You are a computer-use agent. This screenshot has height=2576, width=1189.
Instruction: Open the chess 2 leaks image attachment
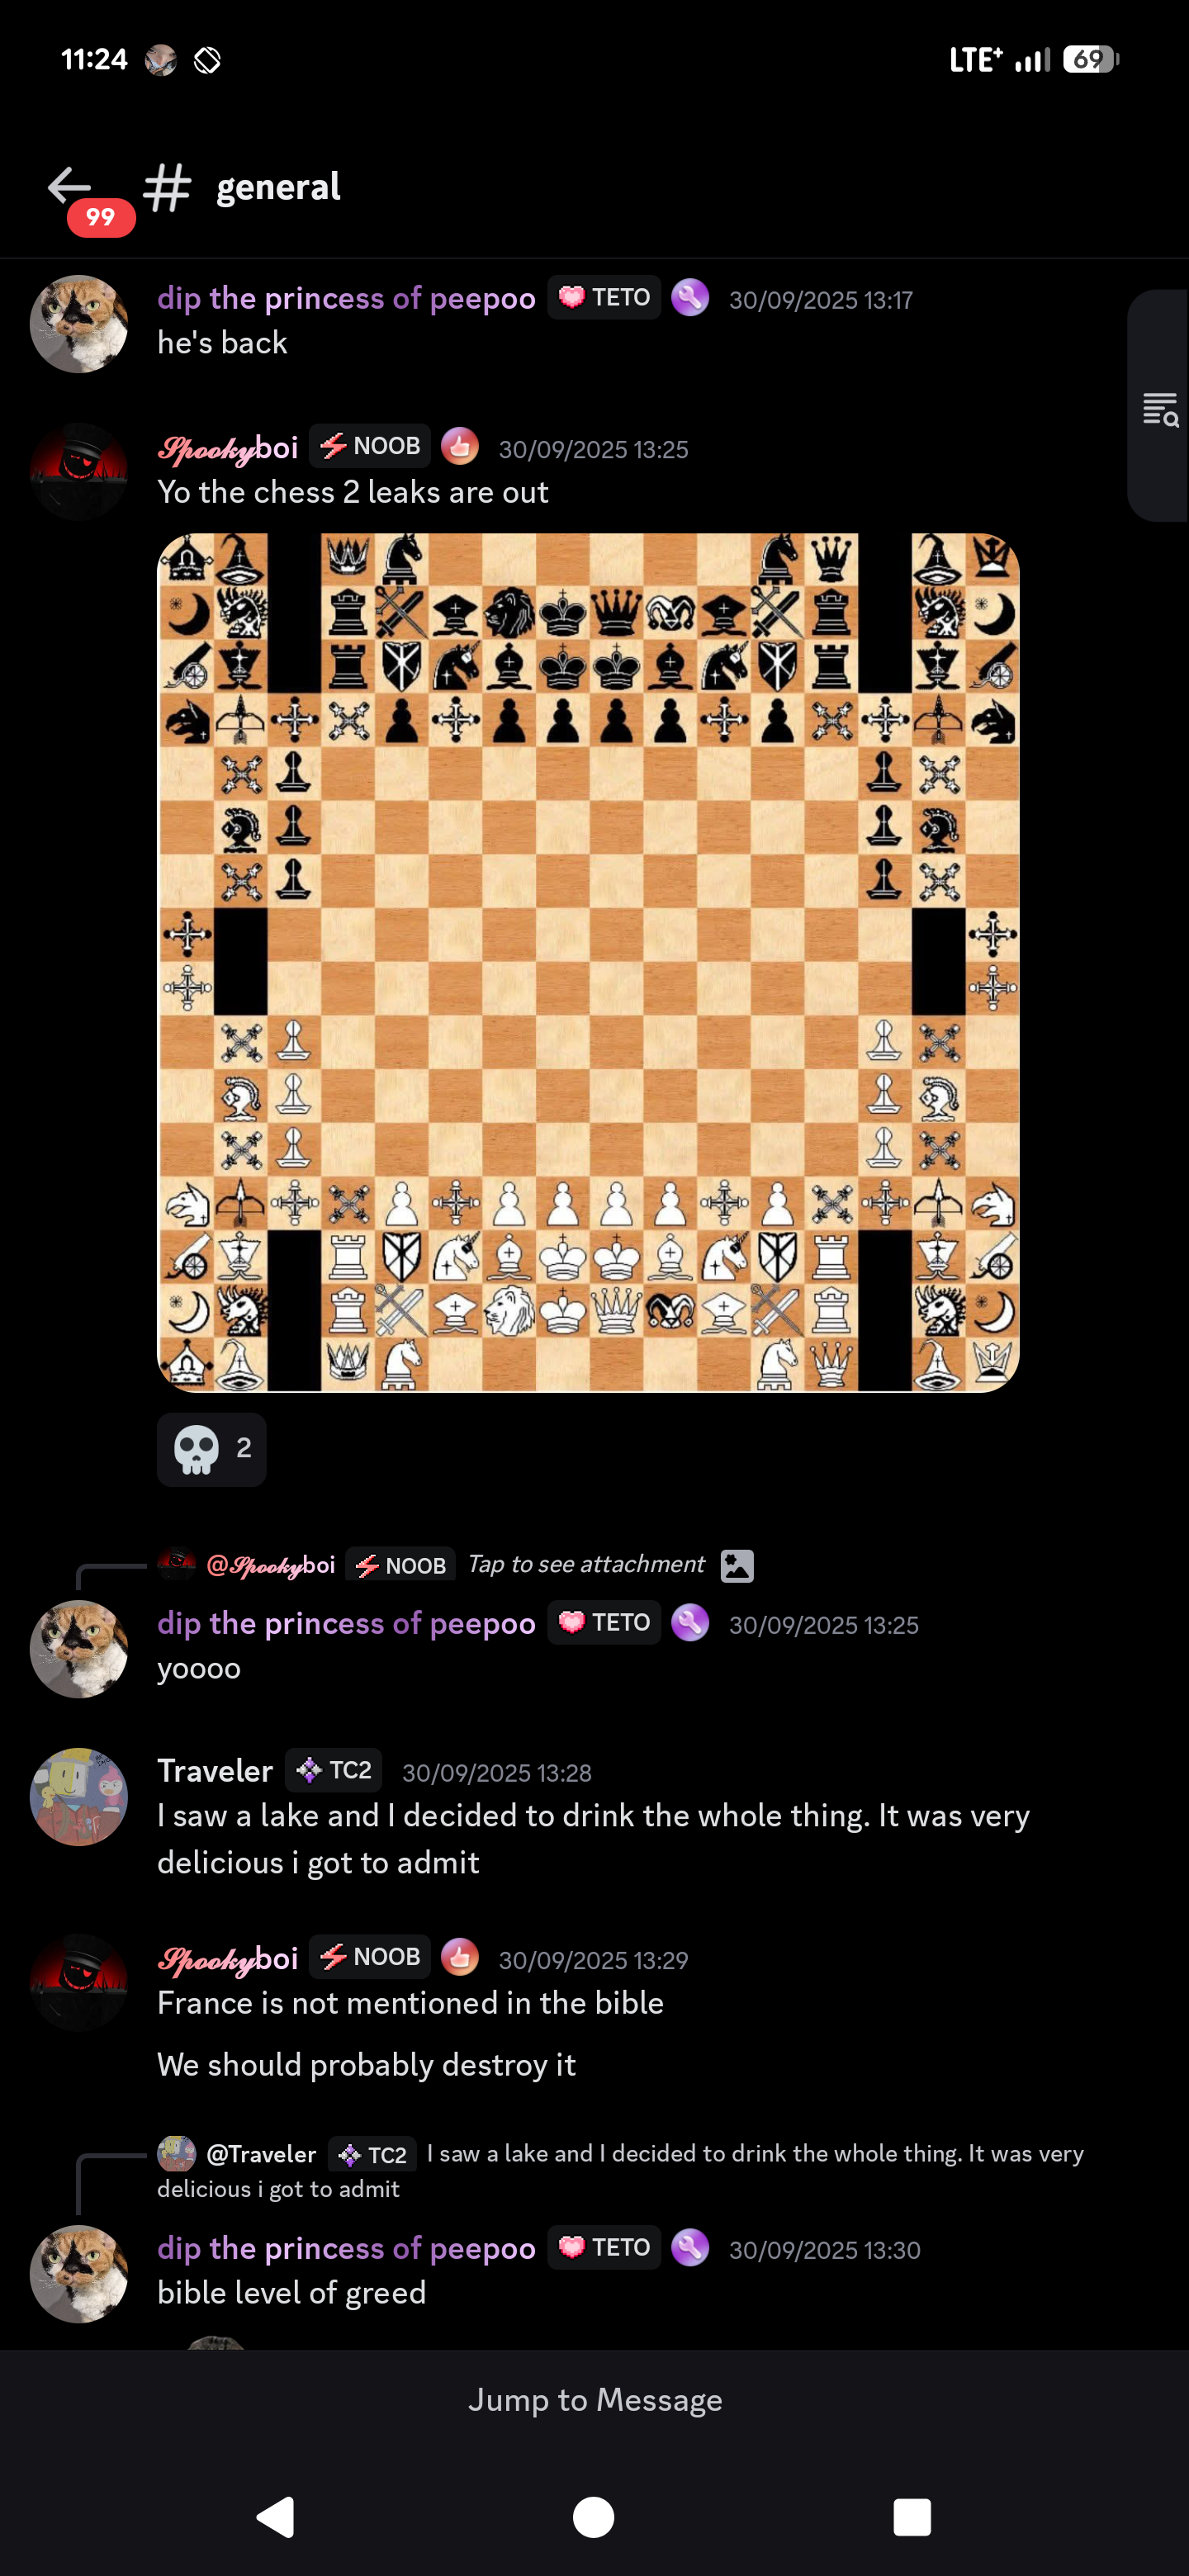[x=588, y=962]
